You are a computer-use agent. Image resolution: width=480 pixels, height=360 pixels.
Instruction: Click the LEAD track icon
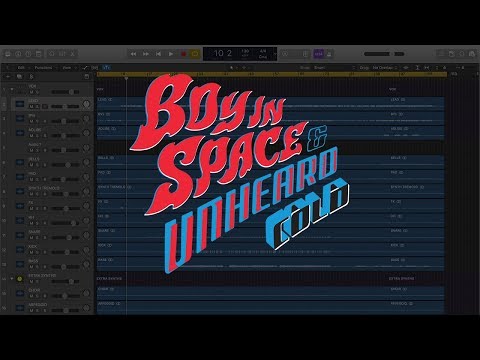[x=20, y=104]
